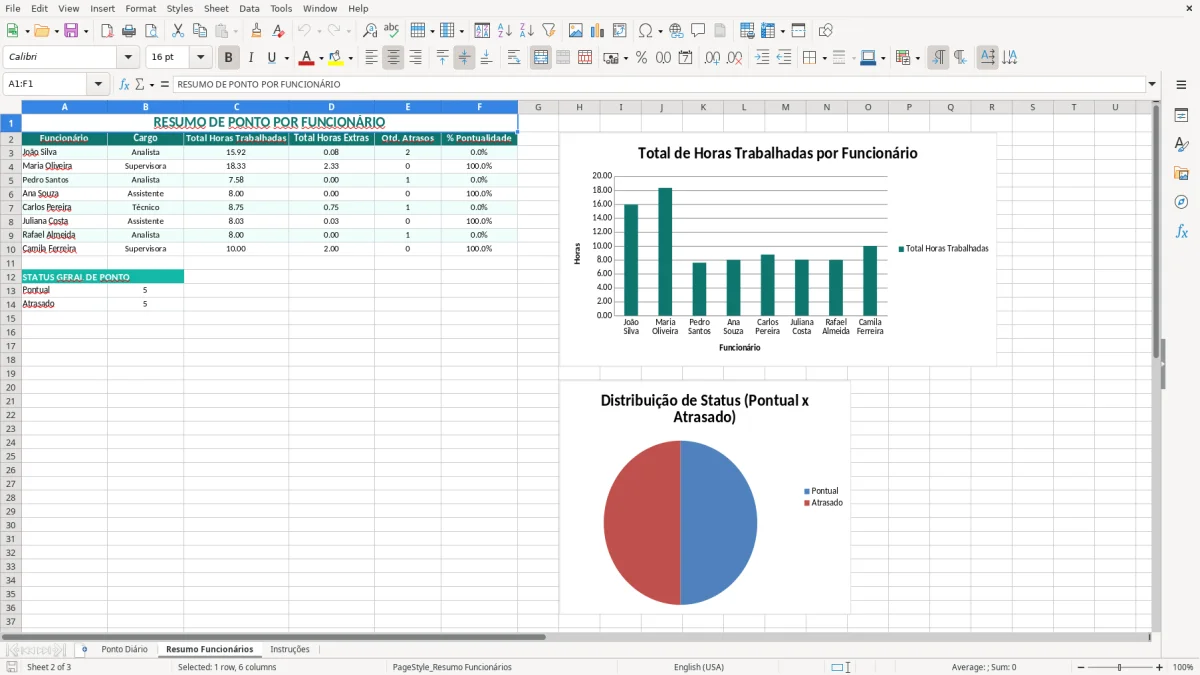The image size is (1200, 675).
Task: Toggle Wrap Text
Action: click(514, 58)
